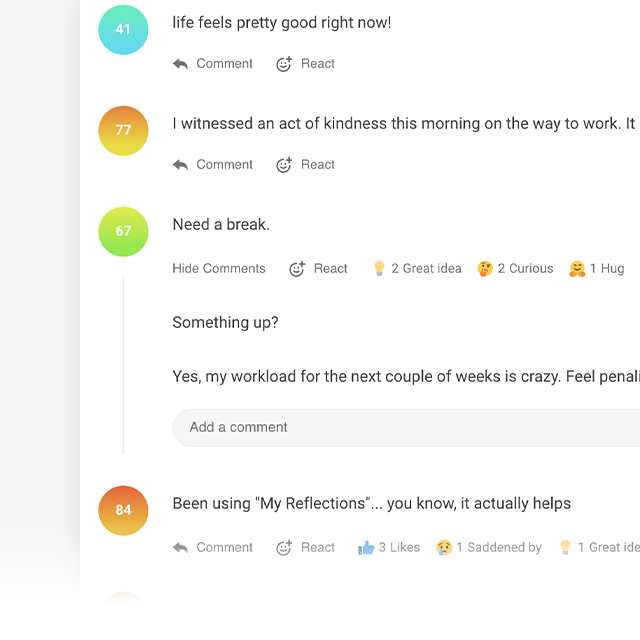Screen dimensions: 640x640
Task: Click the reply arrow icon on the My Reflections post
Action: click(180, 547)
